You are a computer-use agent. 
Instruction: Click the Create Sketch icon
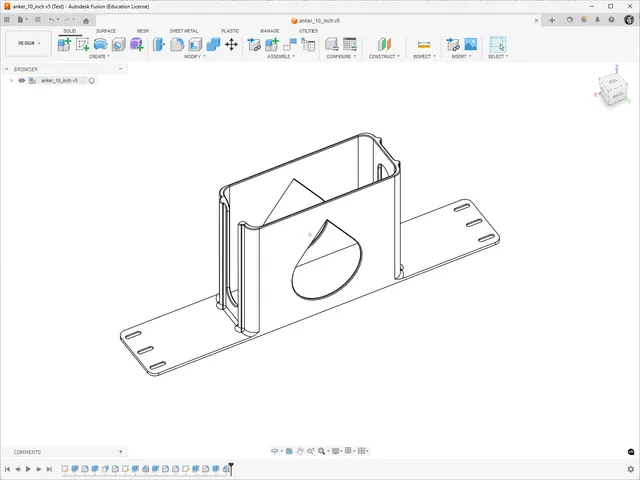[x=82, y=44]
